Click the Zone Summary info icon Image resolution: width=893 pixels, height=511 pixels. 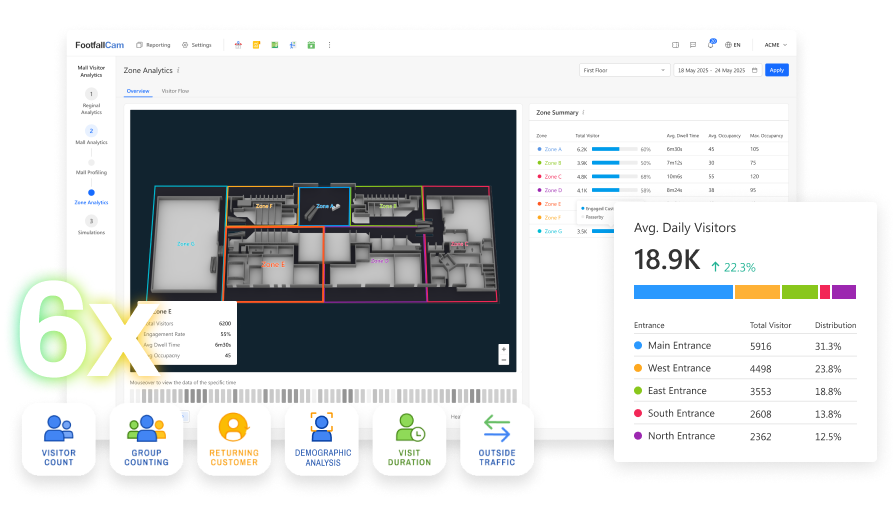(584, 113)
